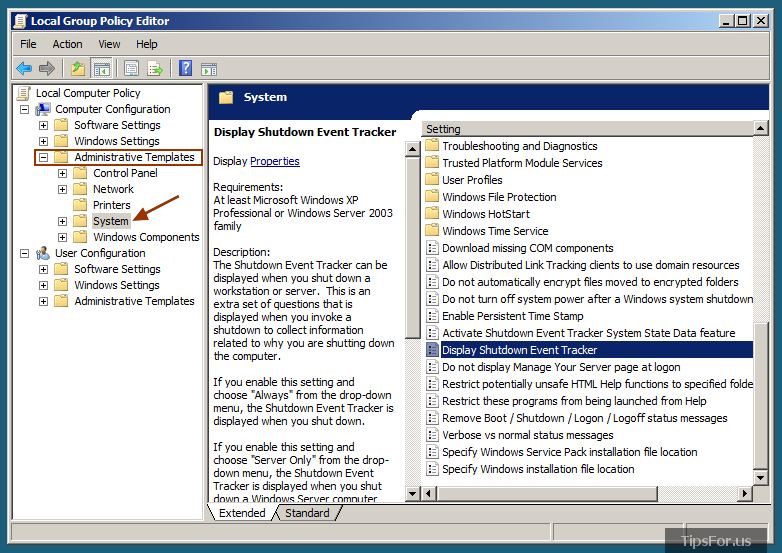Screen dimensions: 782x553
Task: Click horizontal scrollbar right arrow
Action: pos(745,493)
